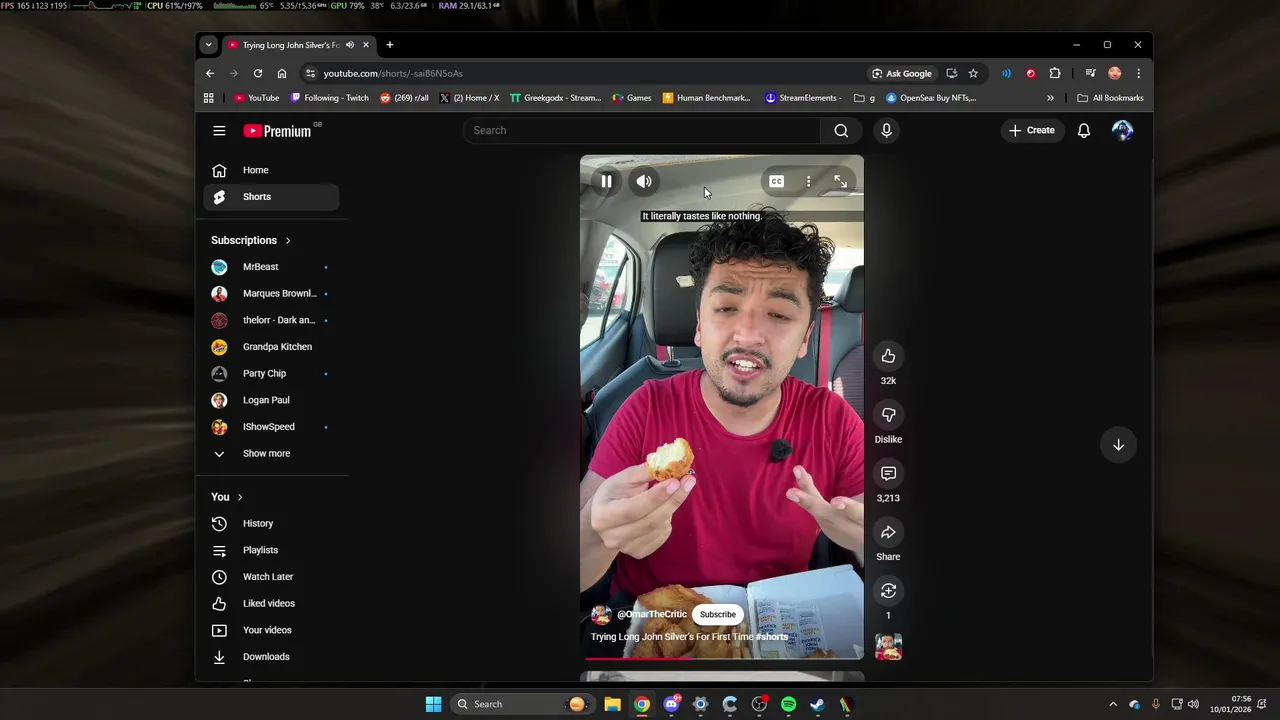Open the IShowSpeed subscription
This screenshot has height=720, width=1280.
(271, 427)
